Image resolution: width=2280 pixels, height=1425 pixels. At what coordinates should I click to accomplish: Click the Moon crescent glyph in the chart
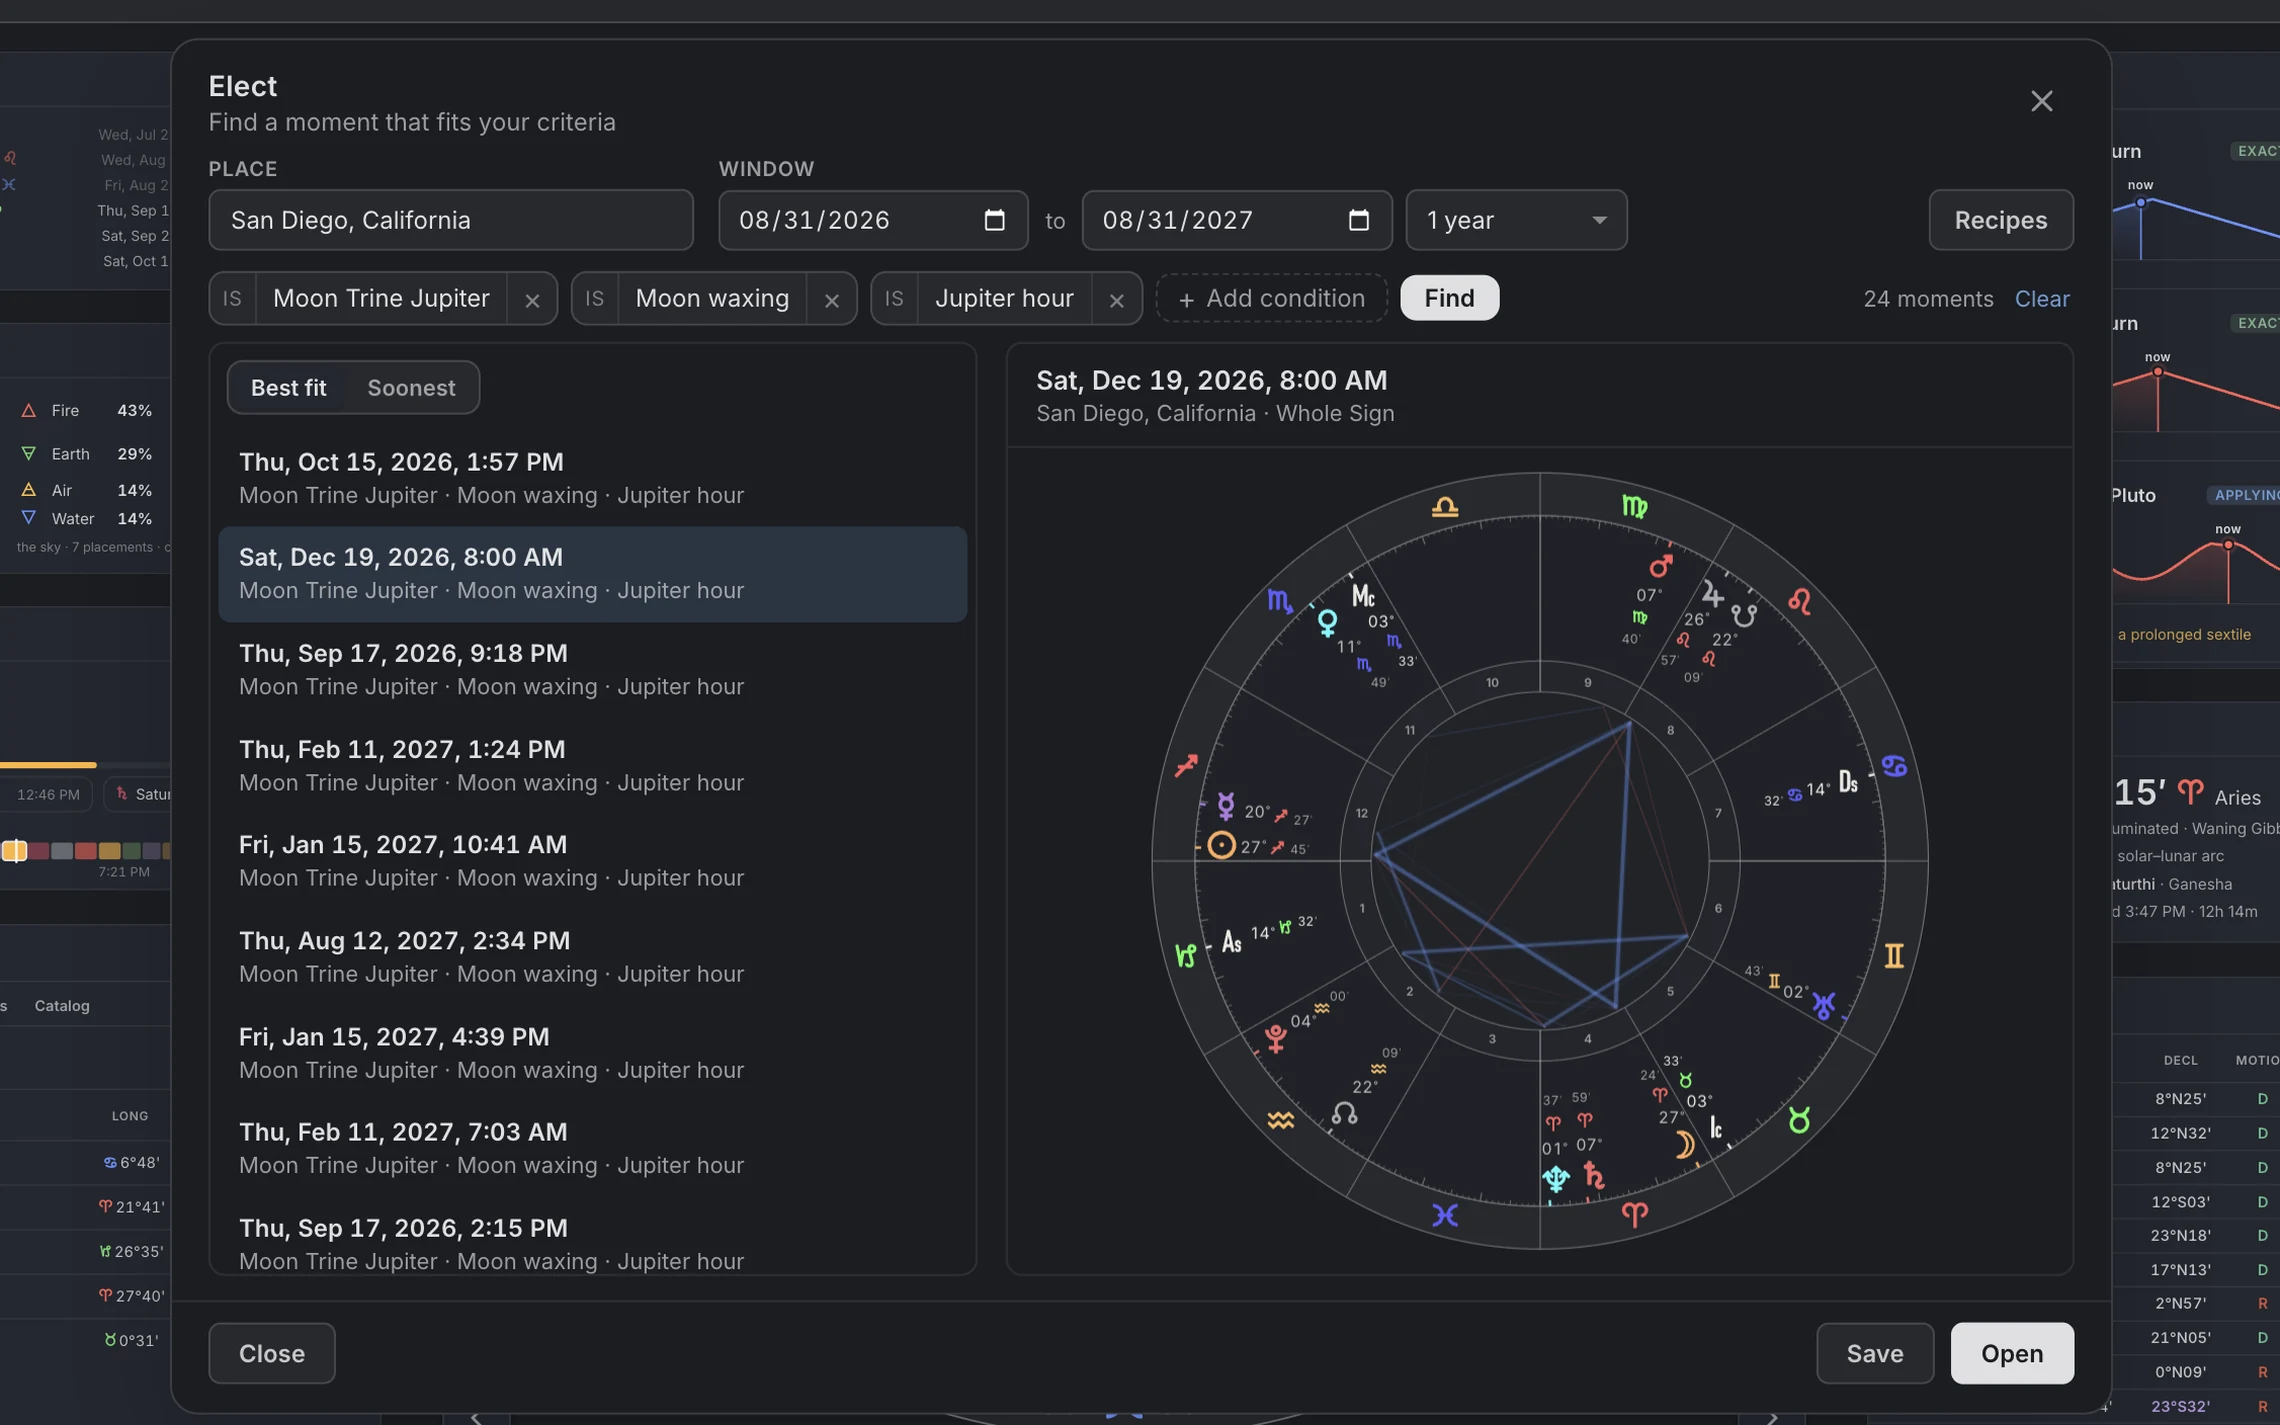point(1685,1145)
